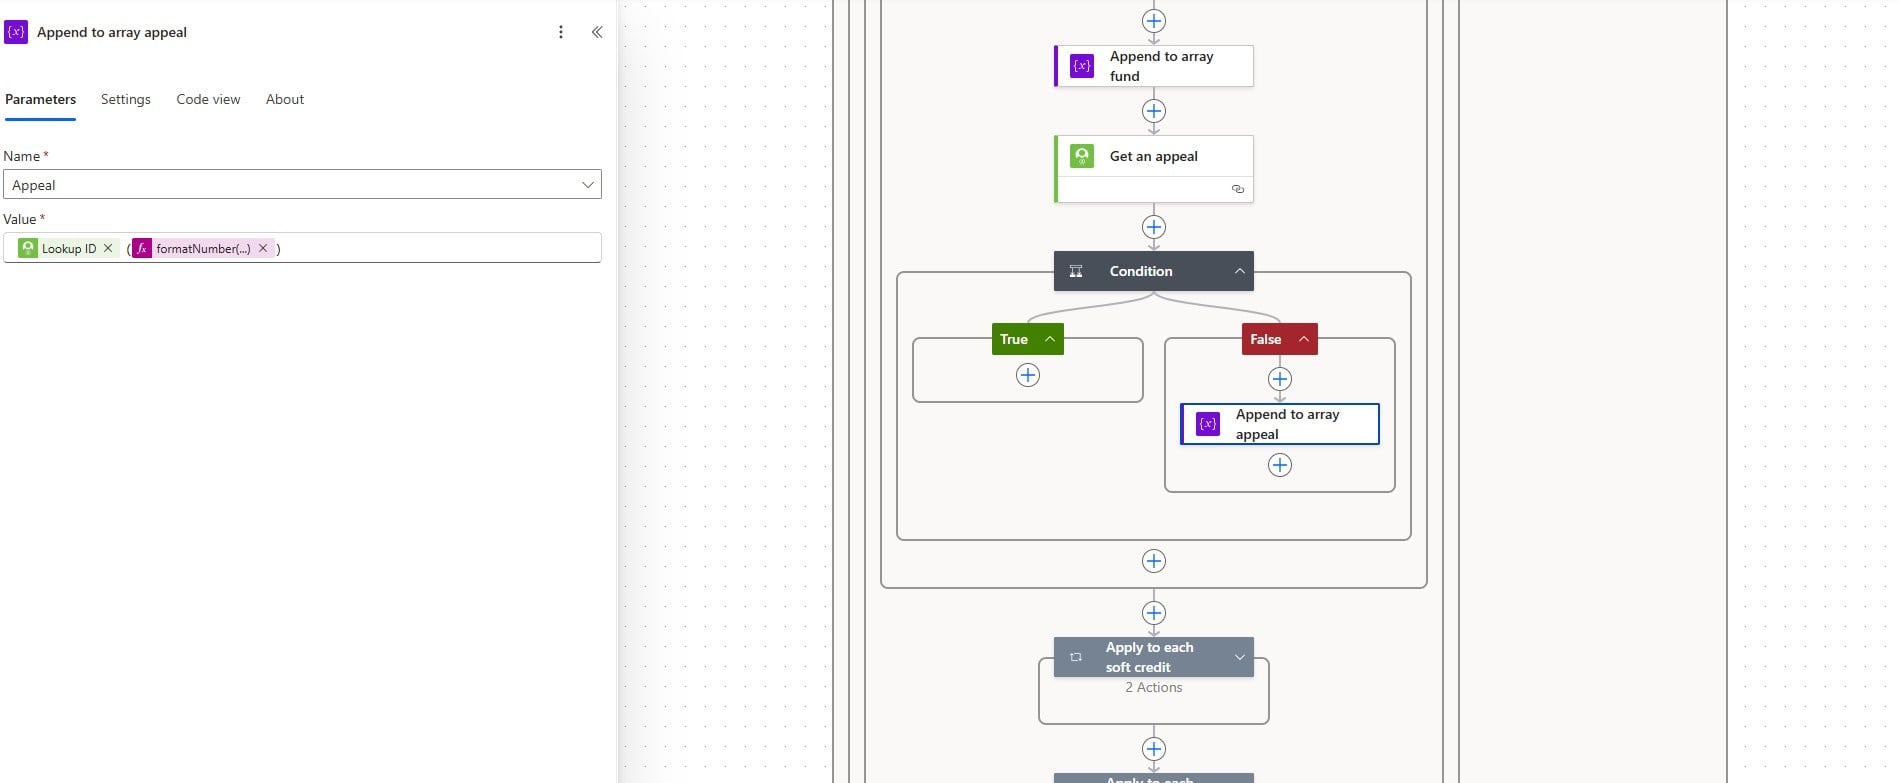Screen dimensions: 1900x783
Task: Open the About tab
Action: click(285, 99)
